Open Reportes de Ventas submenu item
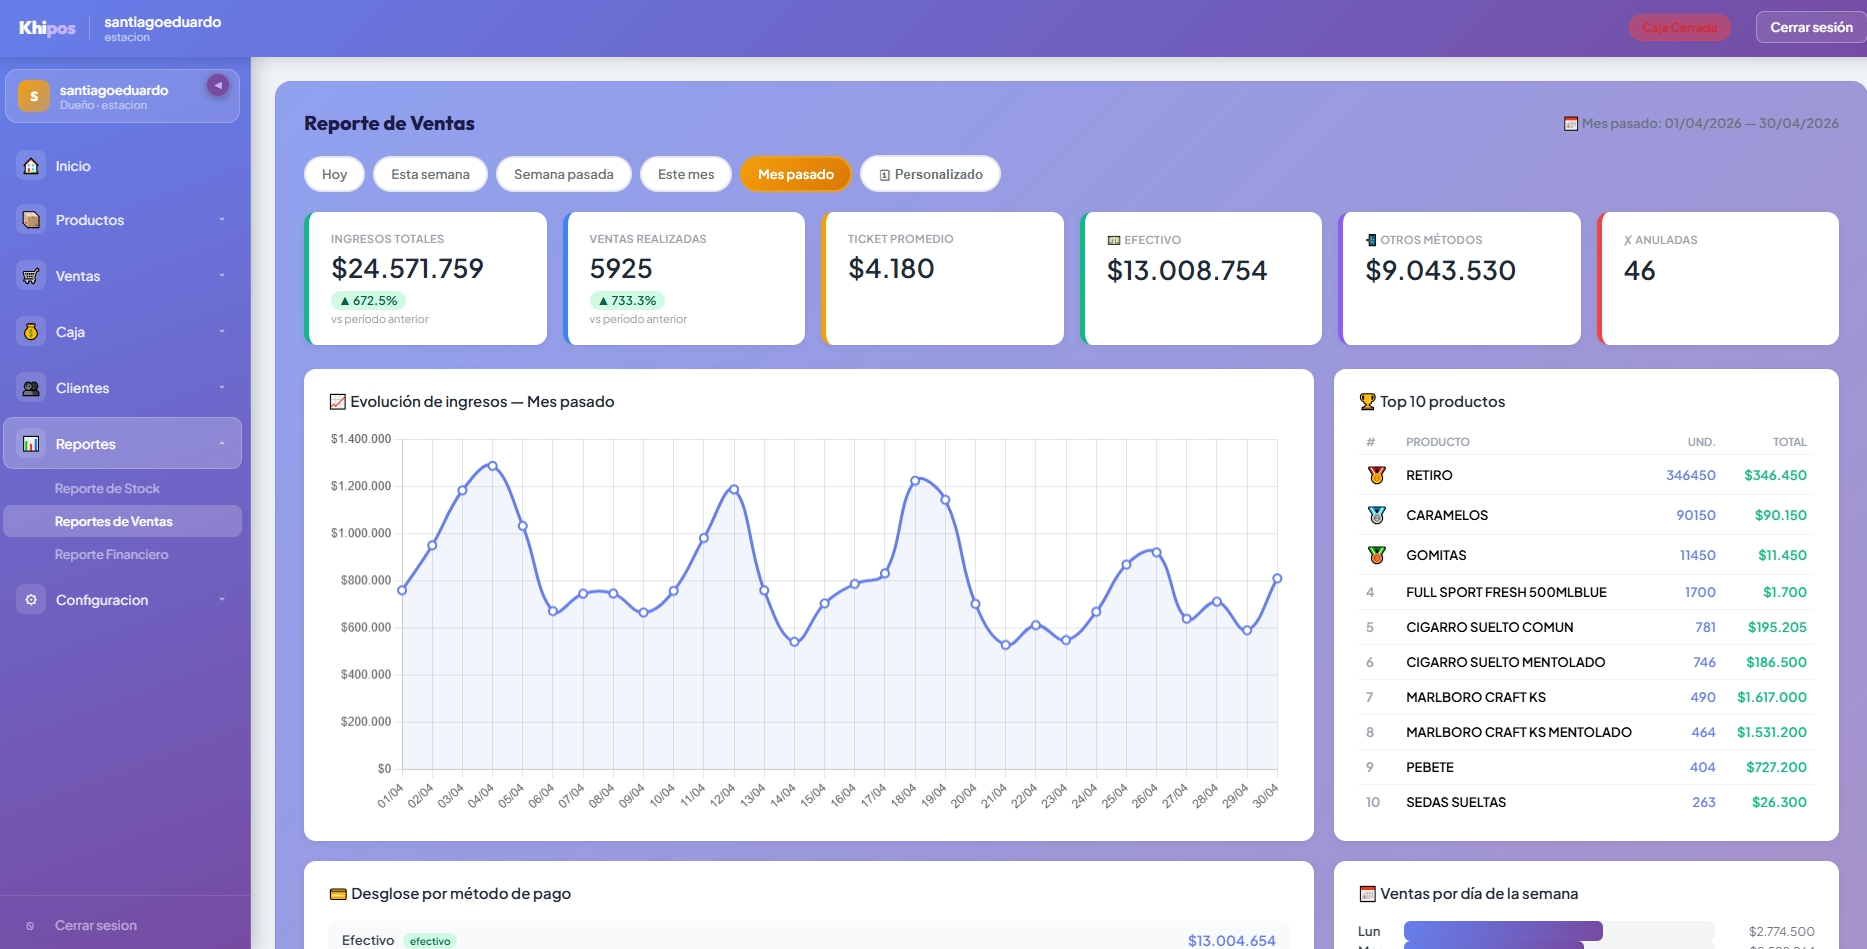1867x949 pixels. click(x=122, y=521)
